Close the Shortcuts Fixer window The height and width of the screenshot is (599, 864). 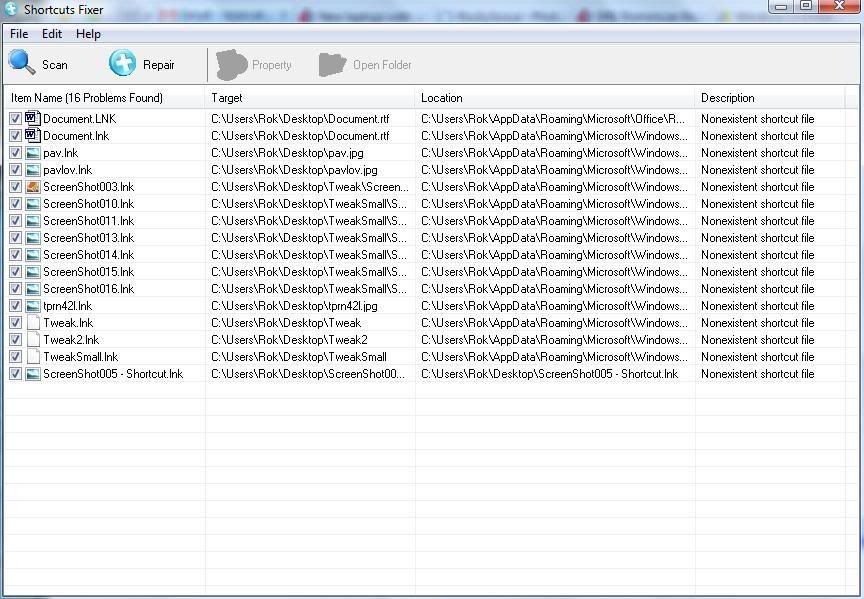[x=840, y=6]
